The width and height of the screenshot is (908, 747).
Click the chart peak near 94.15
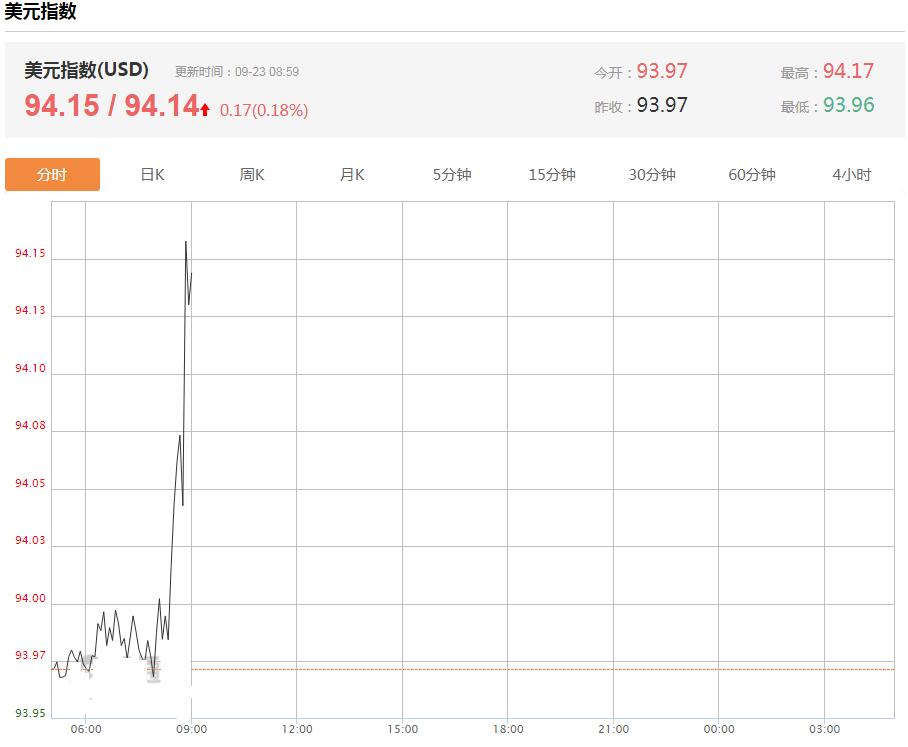tap(186, 242)
